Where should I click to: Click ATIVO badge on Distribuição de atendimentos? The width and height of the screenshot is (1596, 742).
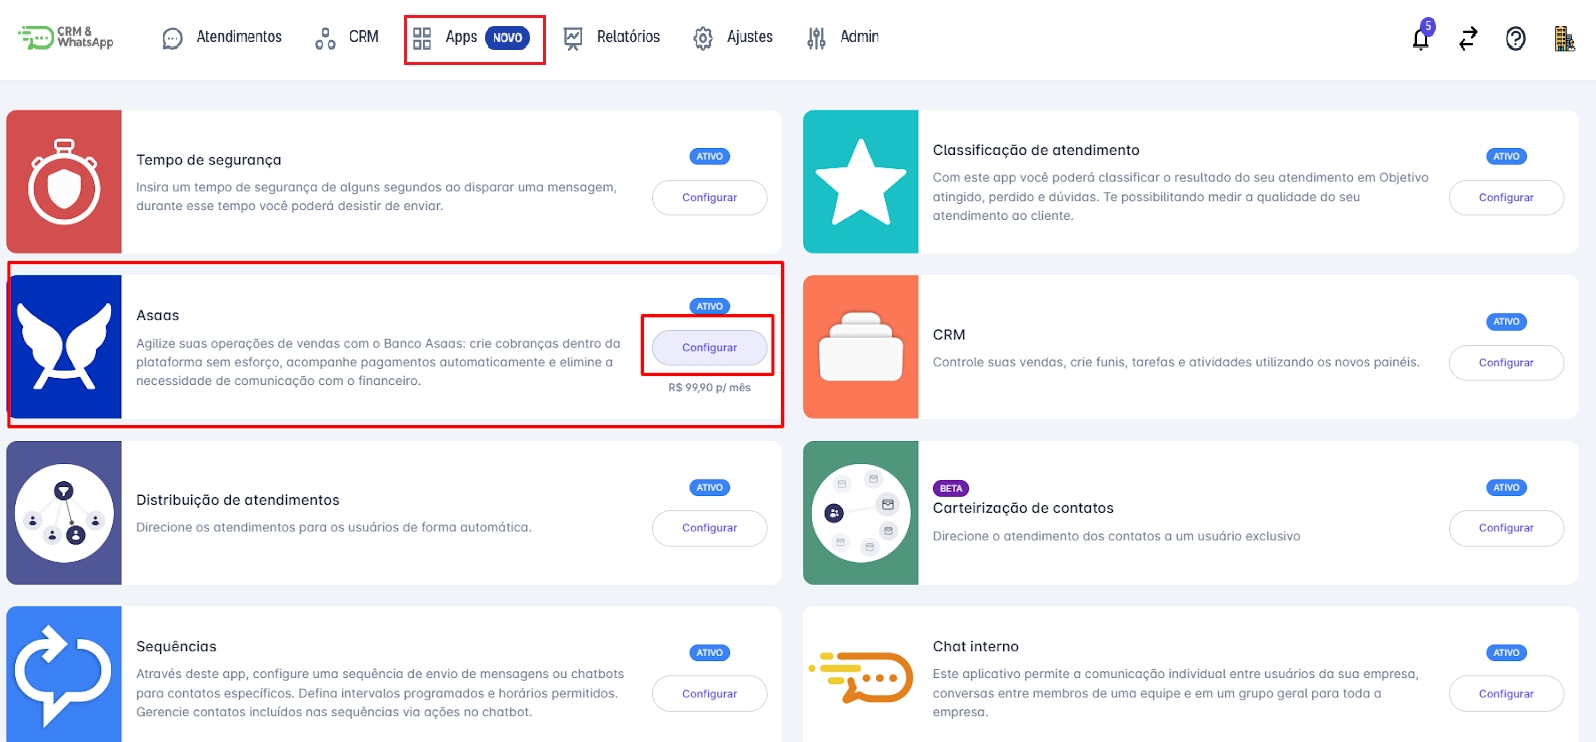[710, 488]
